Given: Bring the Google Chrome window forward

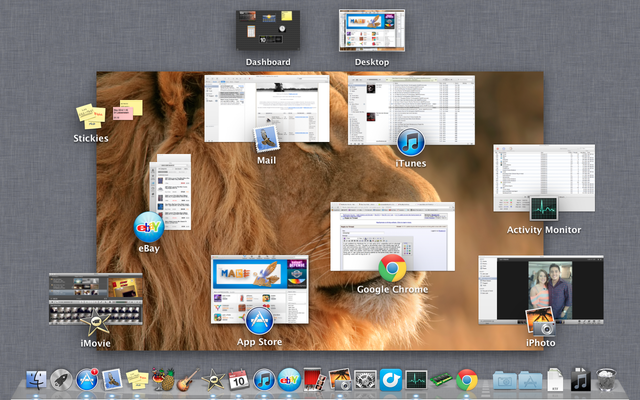Looking at the screenshot, I should pyautogui.click(x=392, y=236).
